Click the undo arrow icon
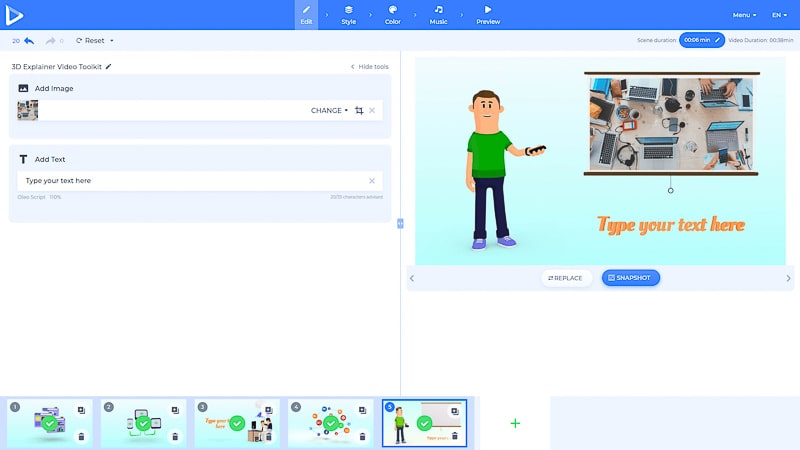 (x=29, y=41)
